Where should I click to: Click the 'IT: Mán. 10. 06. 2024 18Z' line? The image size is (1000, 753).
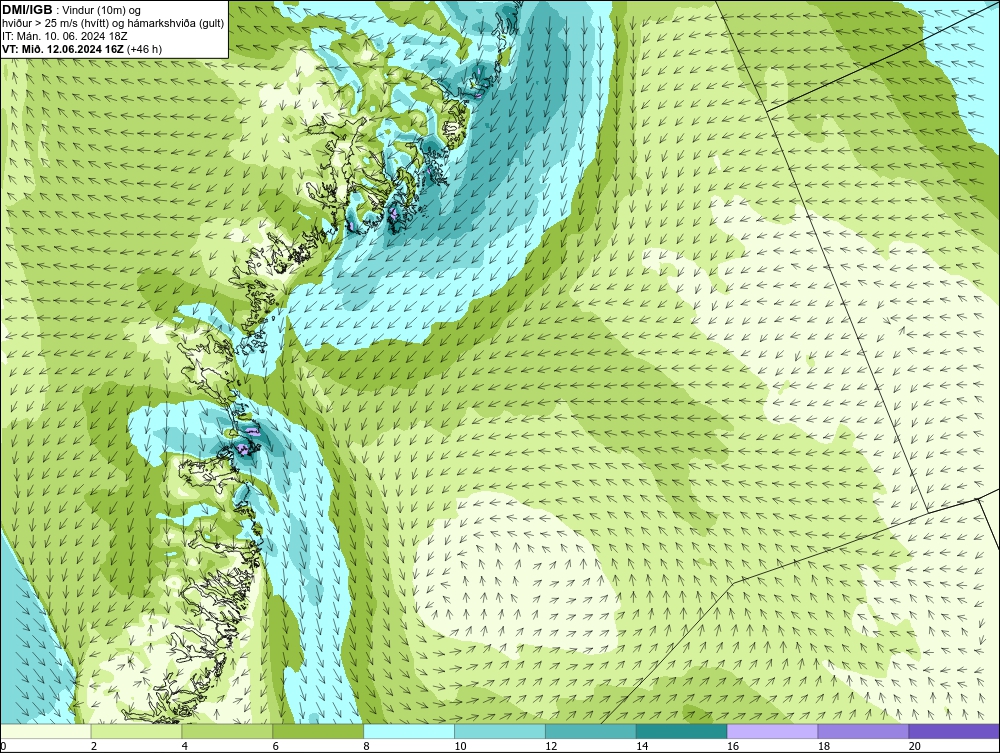point(65,36)
